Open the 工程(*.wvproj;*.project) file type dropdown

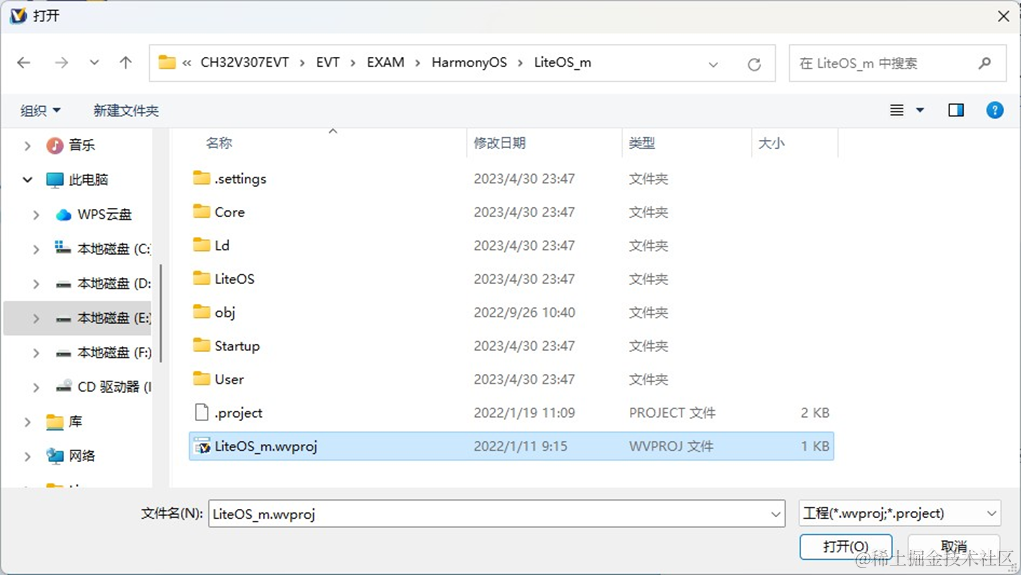[900, 514]
